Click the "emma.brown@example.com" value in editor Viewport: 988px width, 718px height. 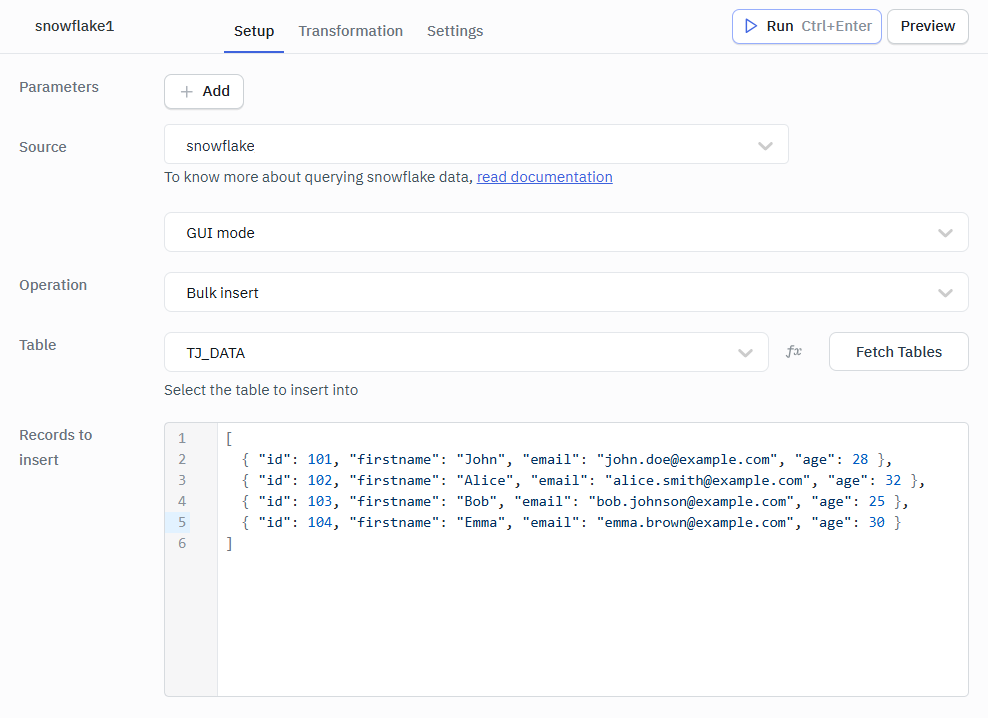click(695, 522)
